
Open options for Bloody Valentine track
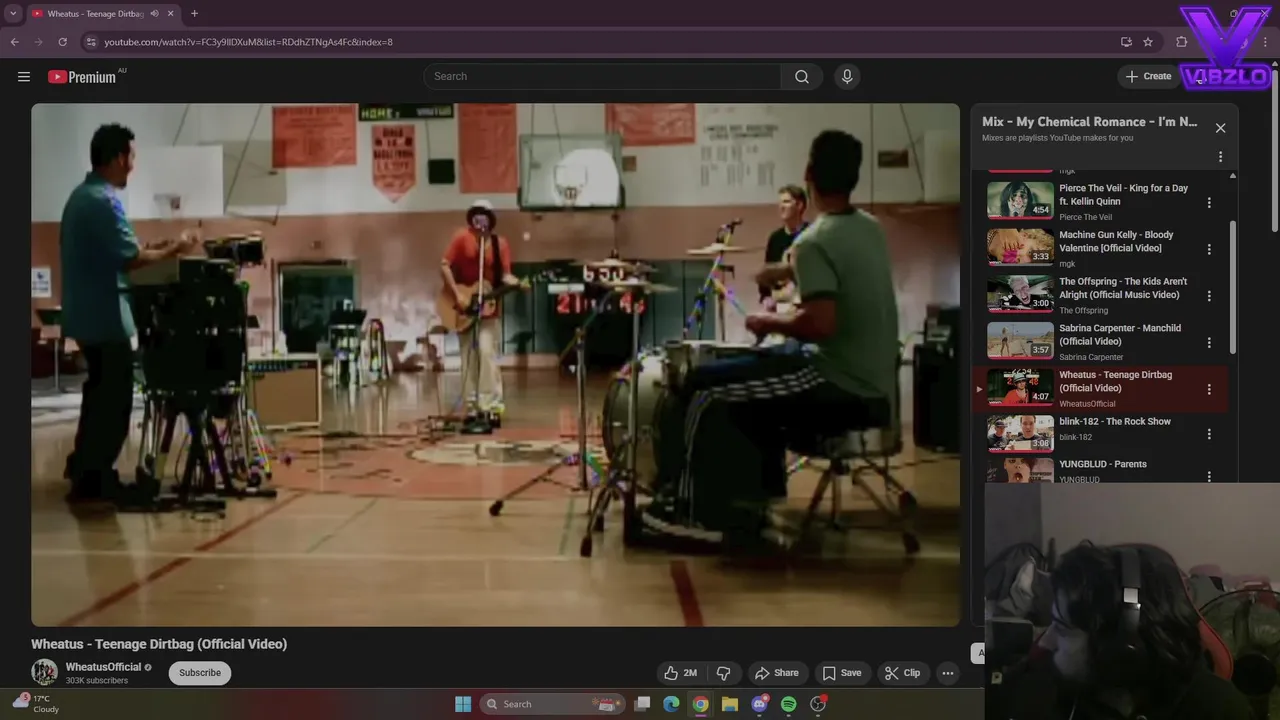click(x=1209, y=249)
